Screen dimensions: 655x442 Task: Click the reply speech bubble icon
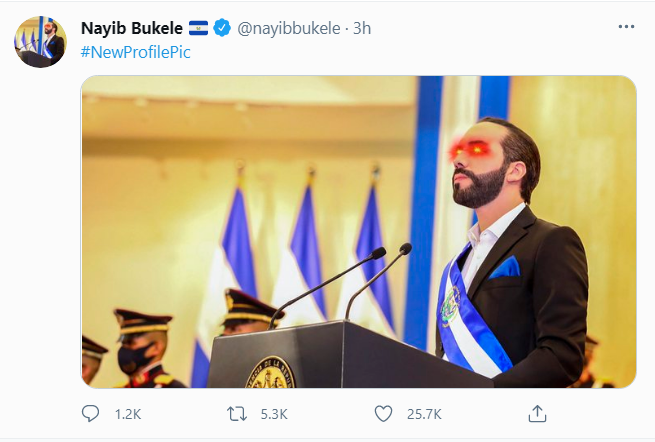pyautogui.click(x=90, y=412)
